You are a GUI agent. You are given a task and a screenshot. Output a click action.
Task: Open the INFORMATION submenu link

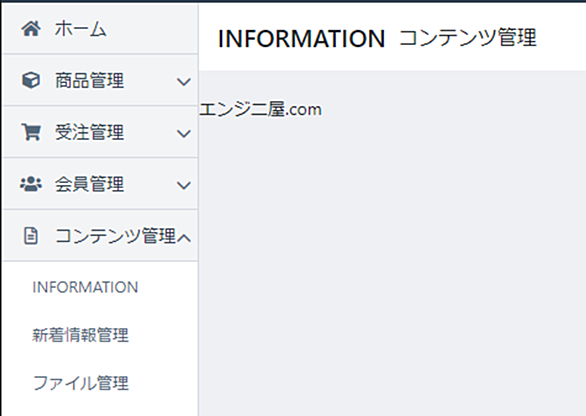coord(85,287)
